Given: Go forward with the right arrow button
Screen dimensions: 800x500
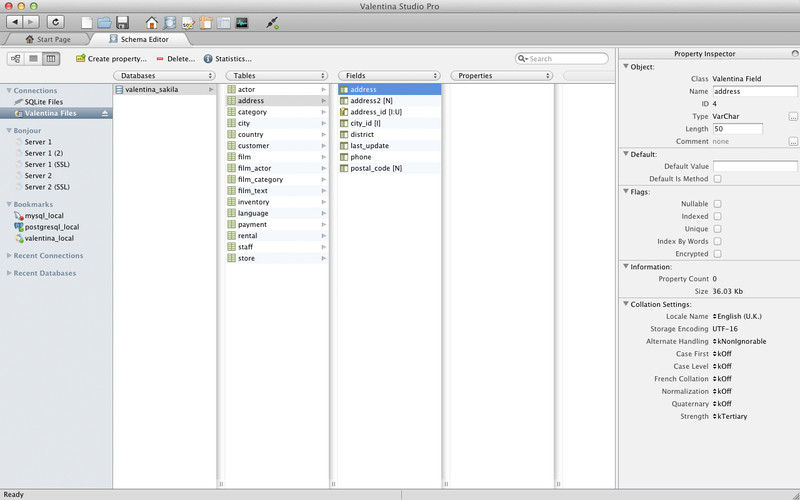Looking at the screenshot, I should [x=31, y=22].
